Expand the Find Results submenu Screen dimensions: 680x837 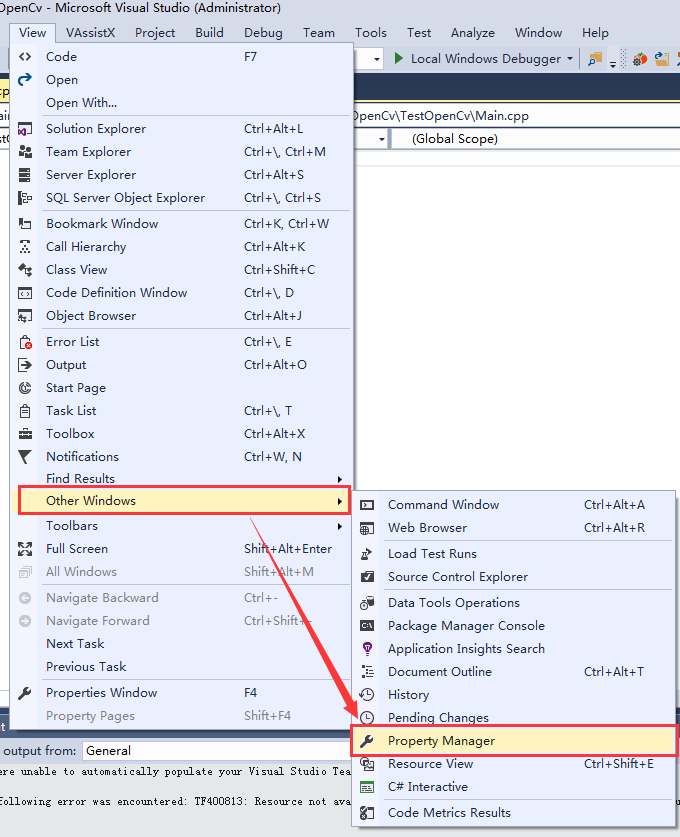point(180,479)
